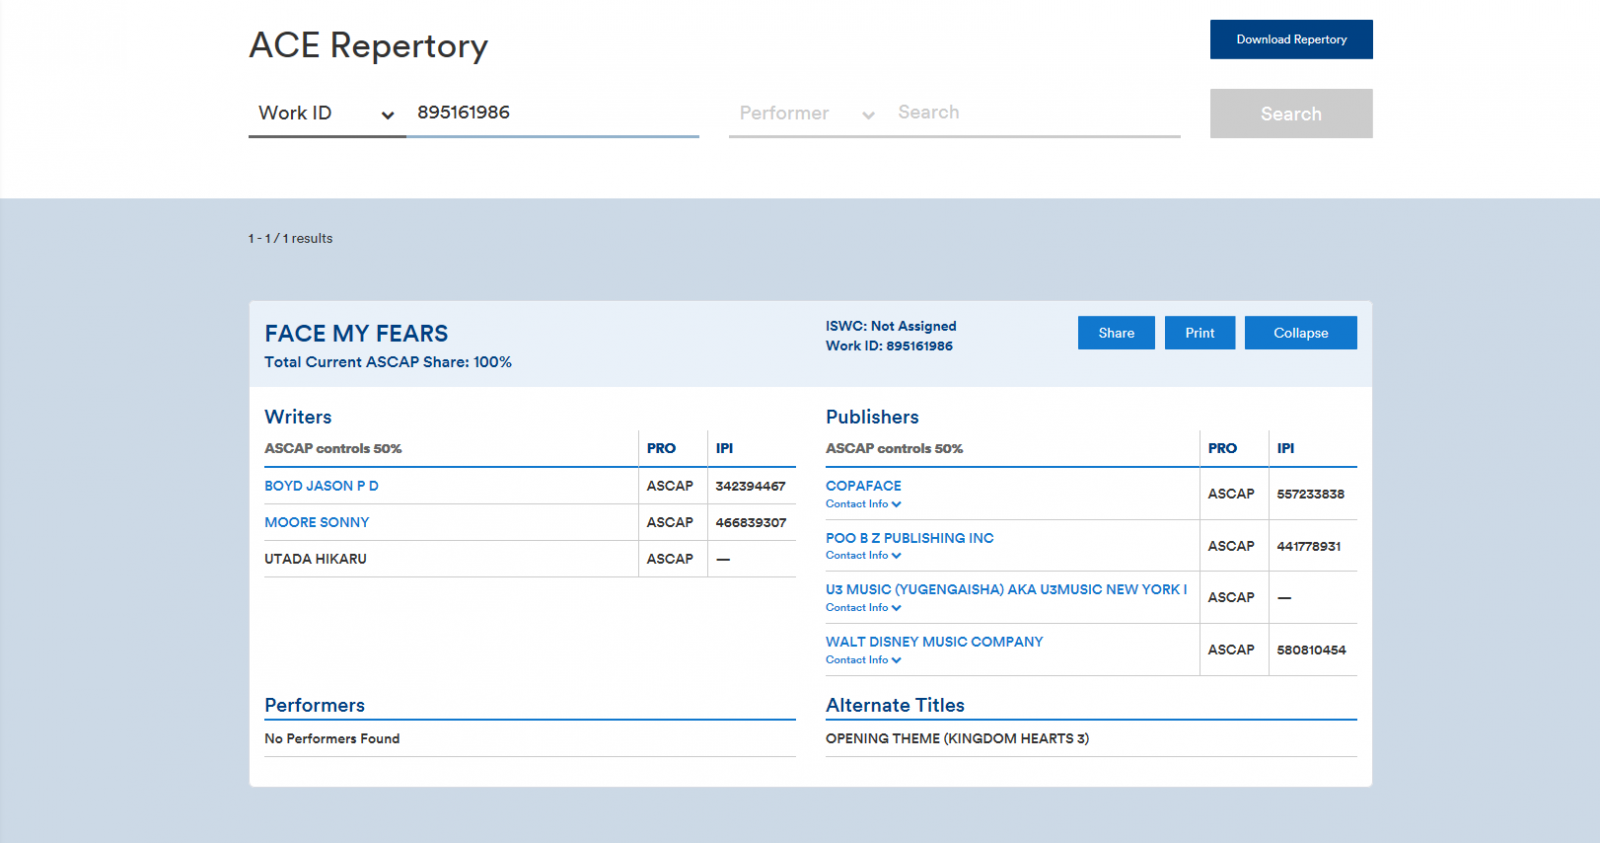Select ISWC: Not Assigned text
Image resolution: width=1600 pixels, height=843 pixels.
(x=891, y=326)
